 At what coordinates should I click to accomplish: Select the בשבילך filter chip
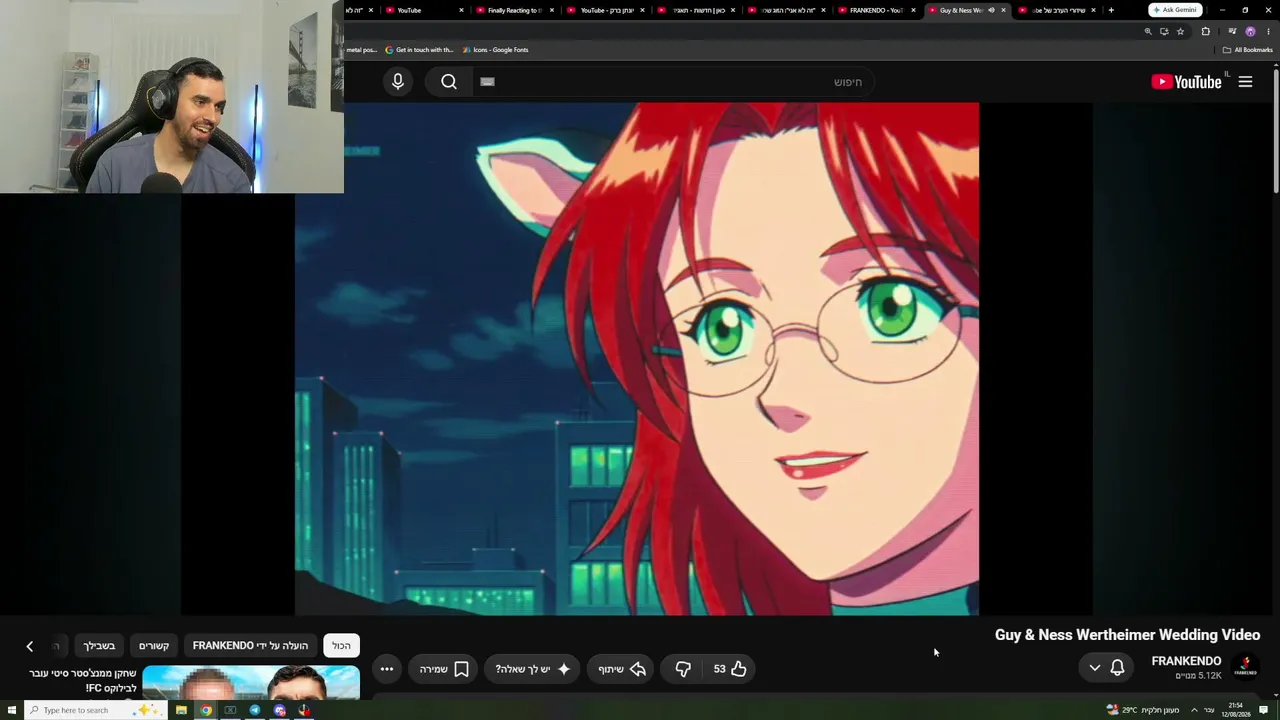click(99, 646)
